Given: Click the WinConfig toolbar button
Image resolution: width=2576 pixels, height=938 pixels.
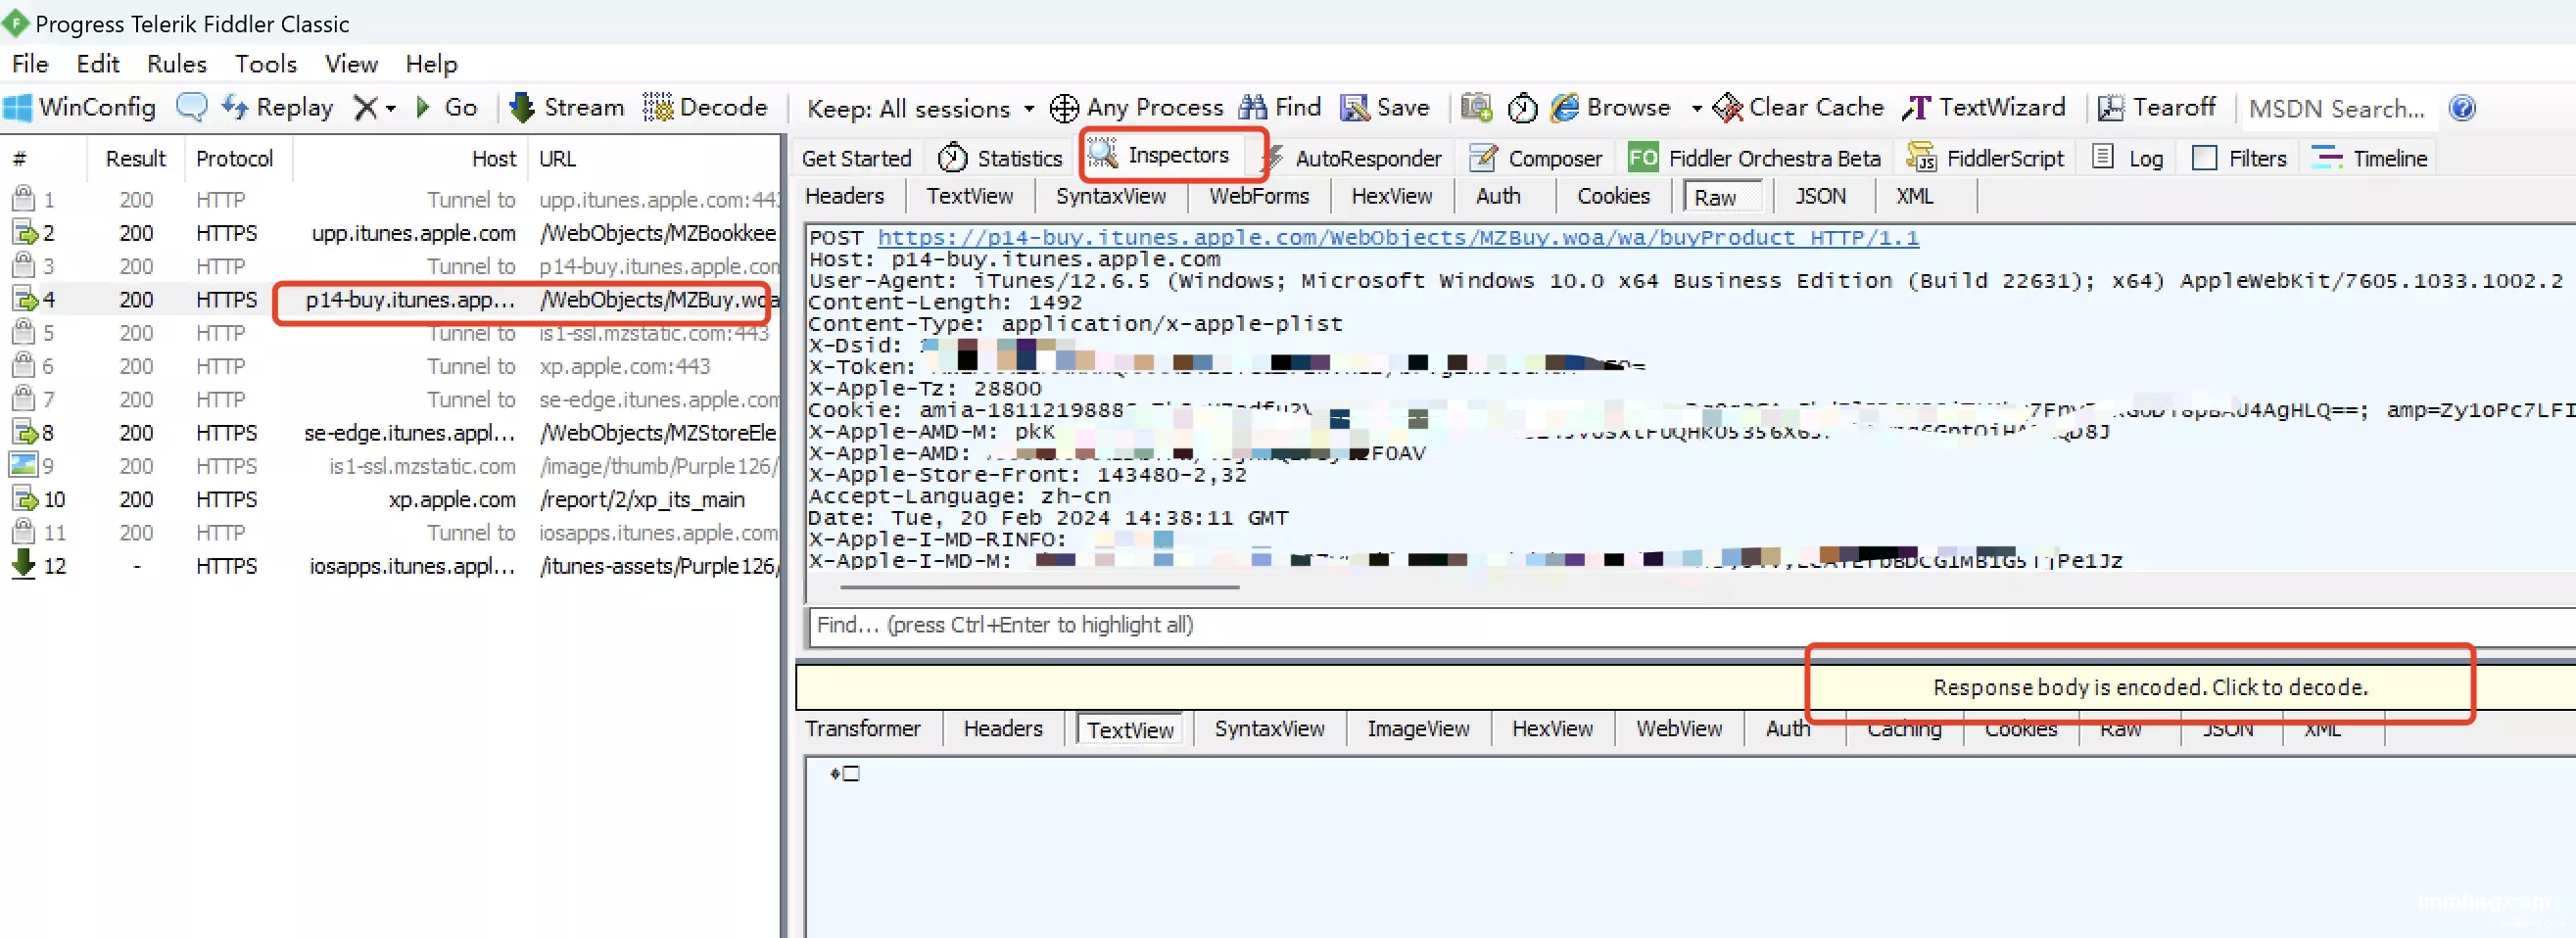Looking at the screenshot, I should coord(80,107).
